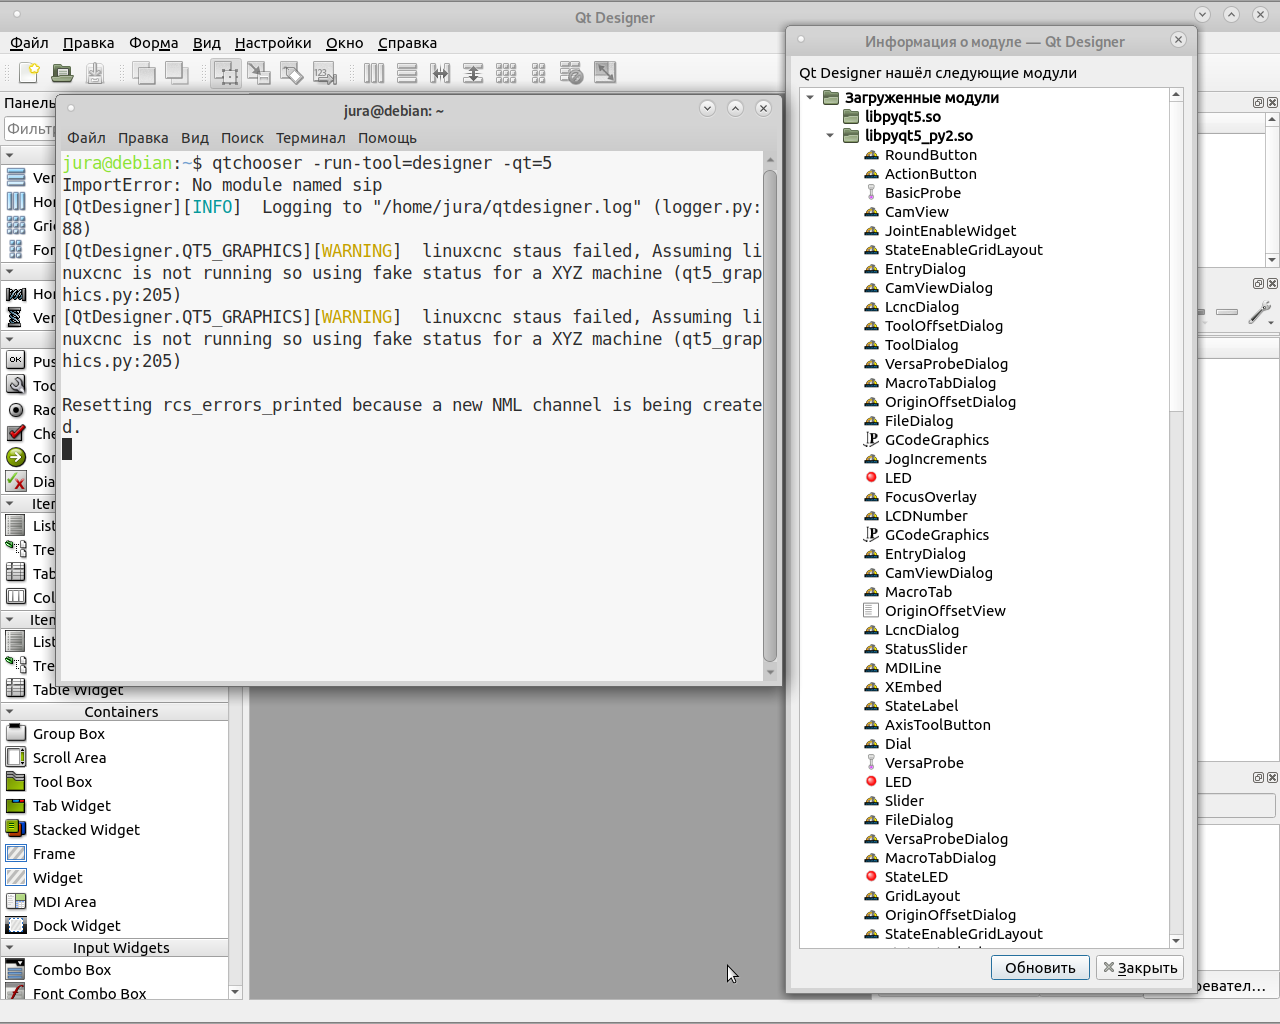Switch to Edit Signals/Slots mode icon
1280x1024 pixels.
[x=259, y=72]
